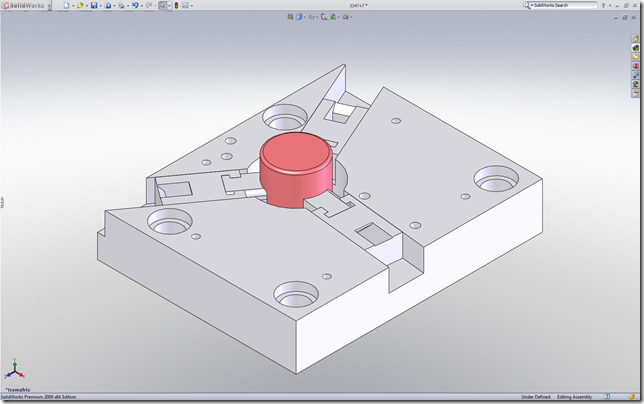Viewport: 644px width, 404px height.
Task: Click the search magnifier icon
Action: (x=526, y=5)
